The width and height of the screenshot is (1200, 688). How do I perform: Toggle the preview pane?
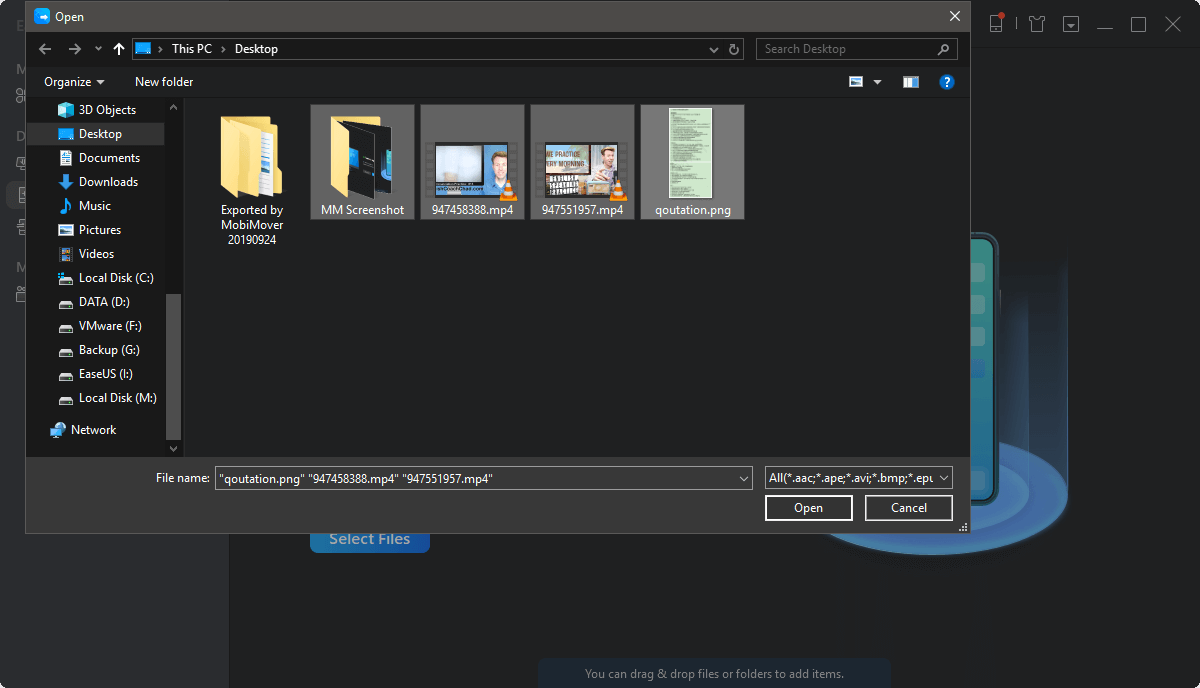point(910,82)
